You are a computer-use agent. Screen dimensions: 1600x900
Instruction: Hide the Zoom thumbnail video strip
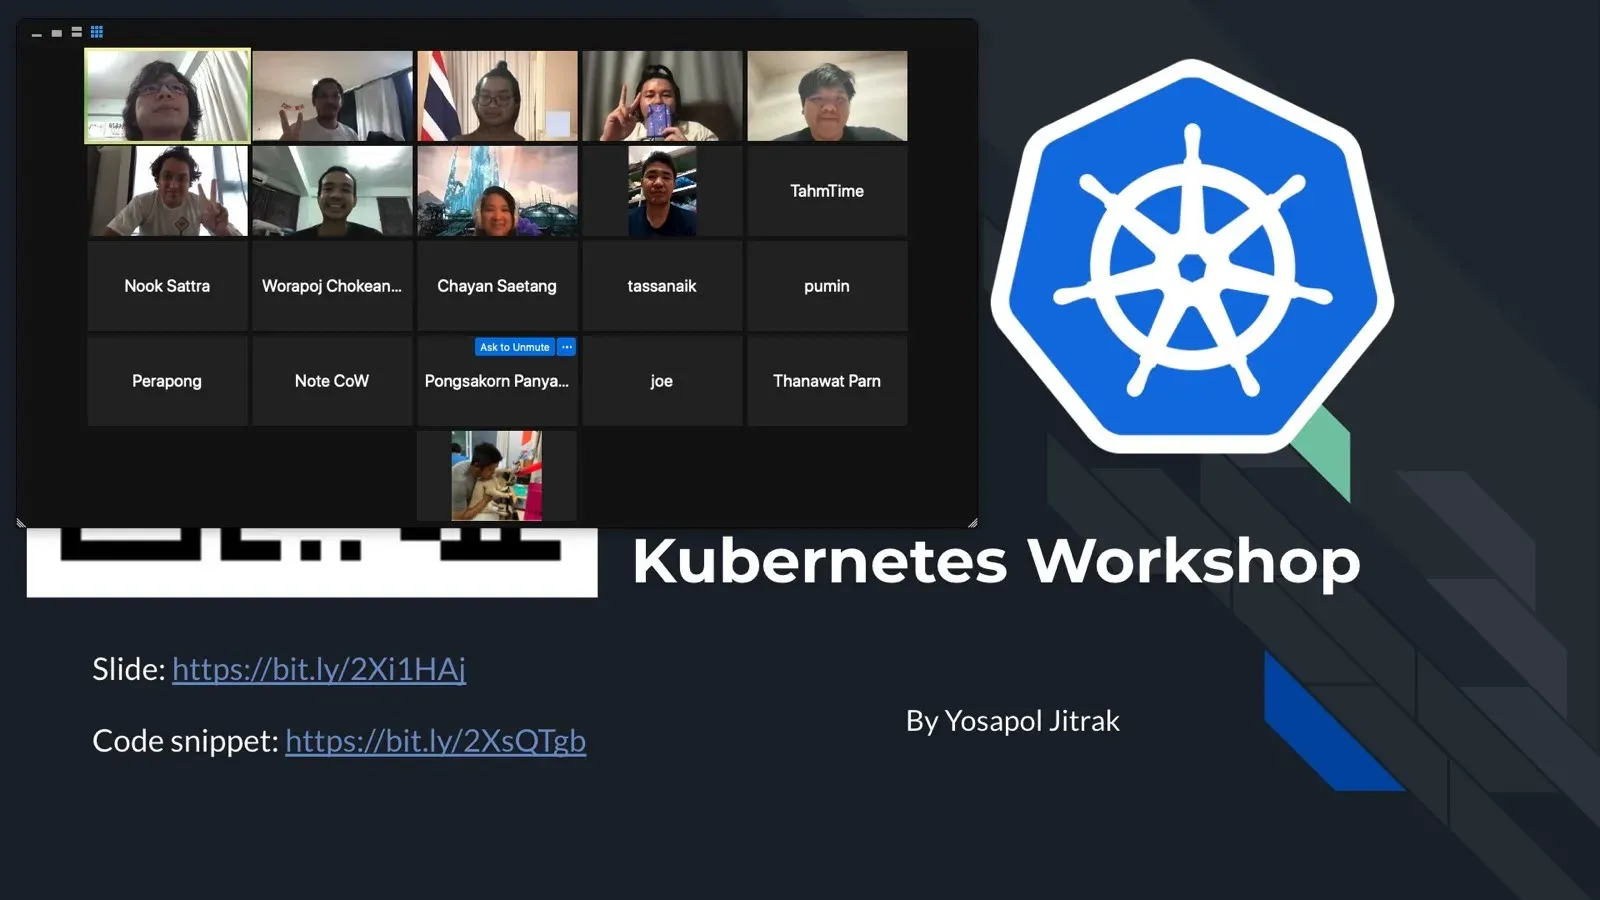37,33
